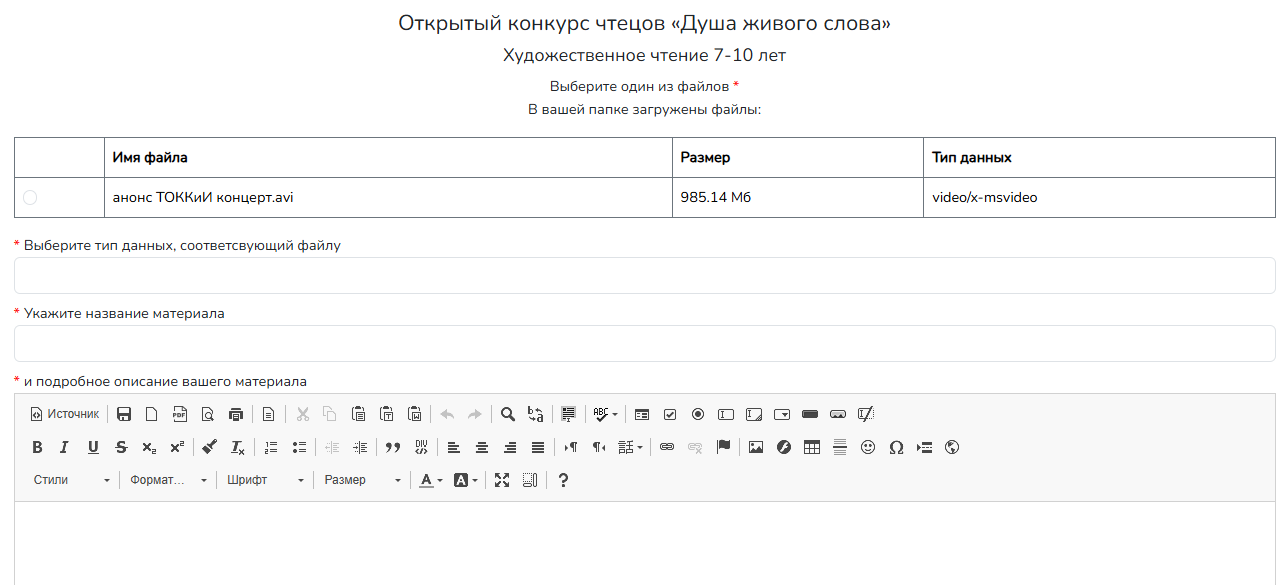Open Find using the magnifier icon
This screenshot has width=1284, height=585.
(508, 414)
